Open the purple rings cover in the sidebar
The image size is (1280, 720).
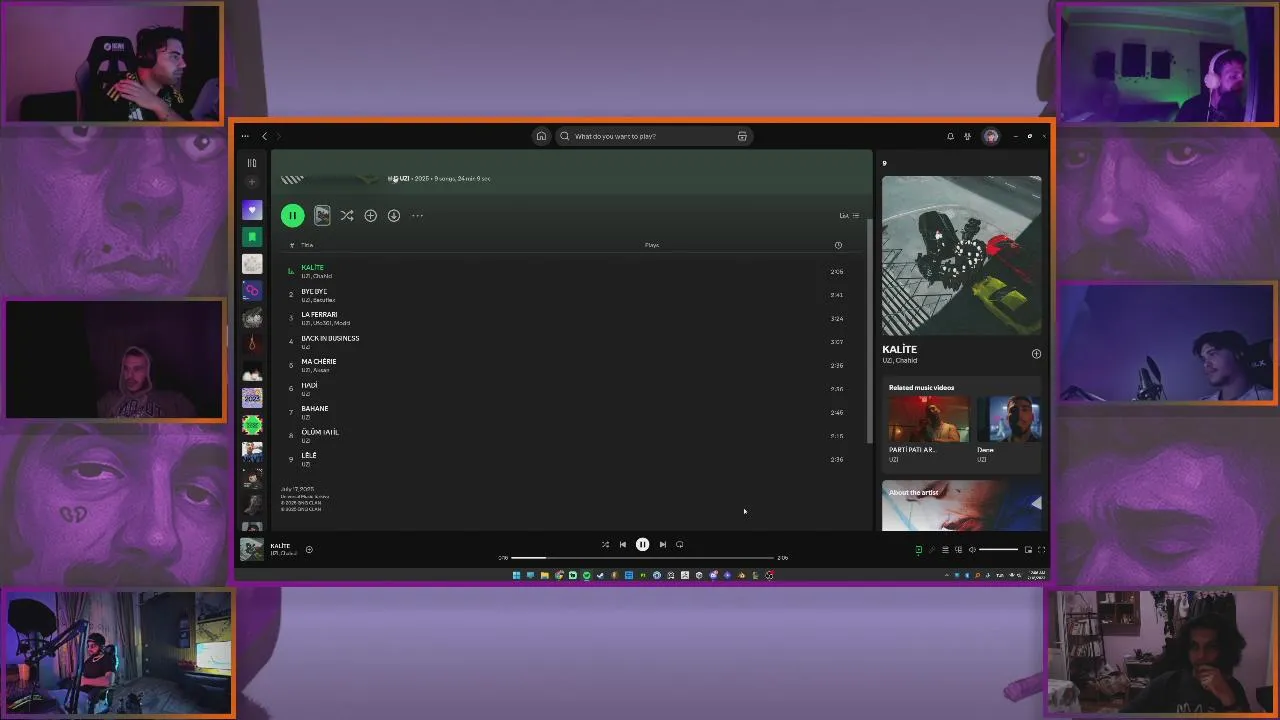point(252,291)
